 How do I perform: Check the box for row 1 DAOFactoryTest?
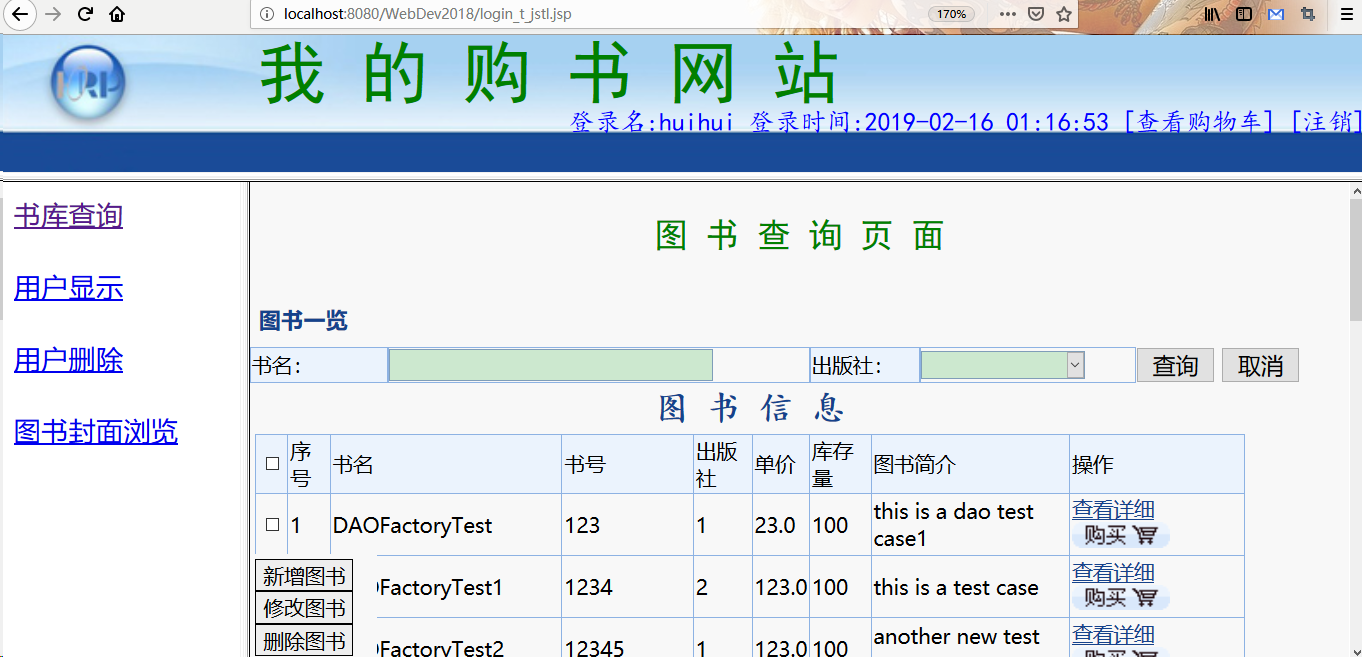(x=272, y=525)
